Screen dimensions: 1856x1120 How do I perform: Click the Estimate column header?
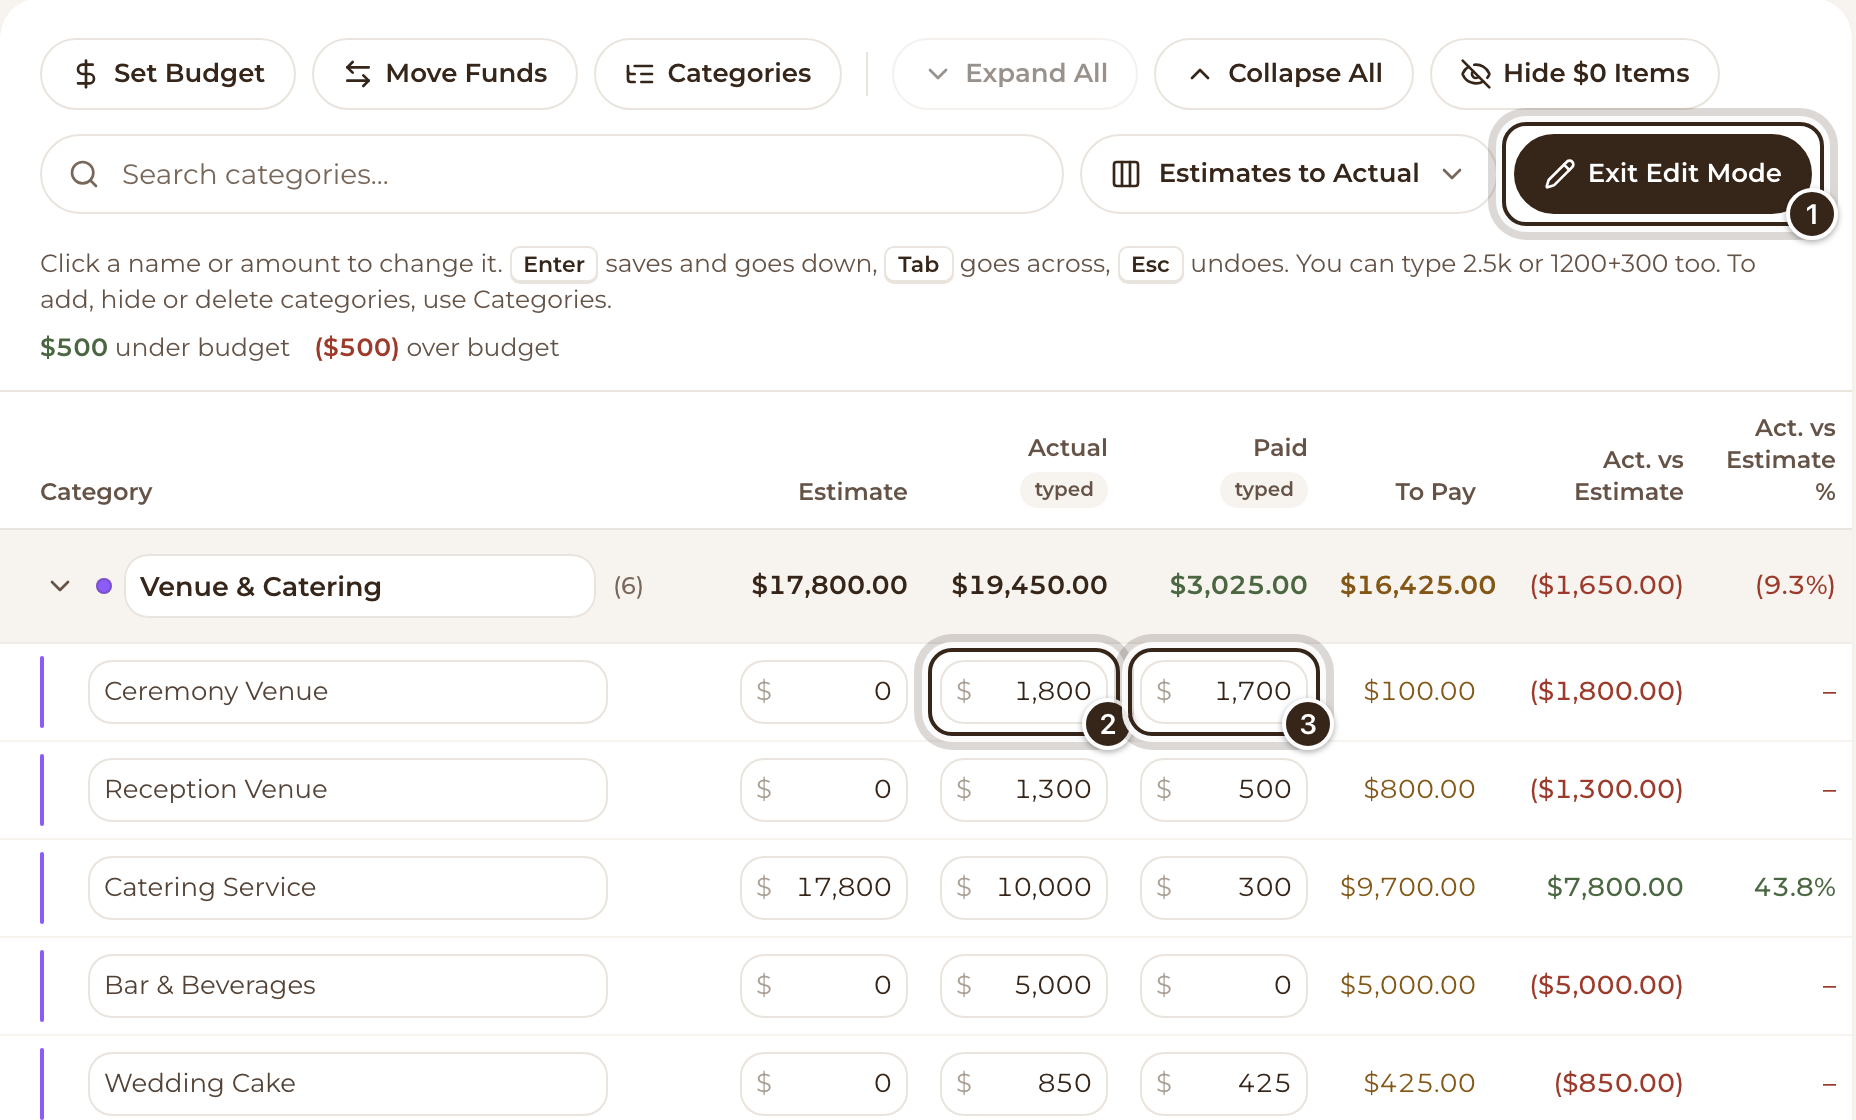(853, 492)
